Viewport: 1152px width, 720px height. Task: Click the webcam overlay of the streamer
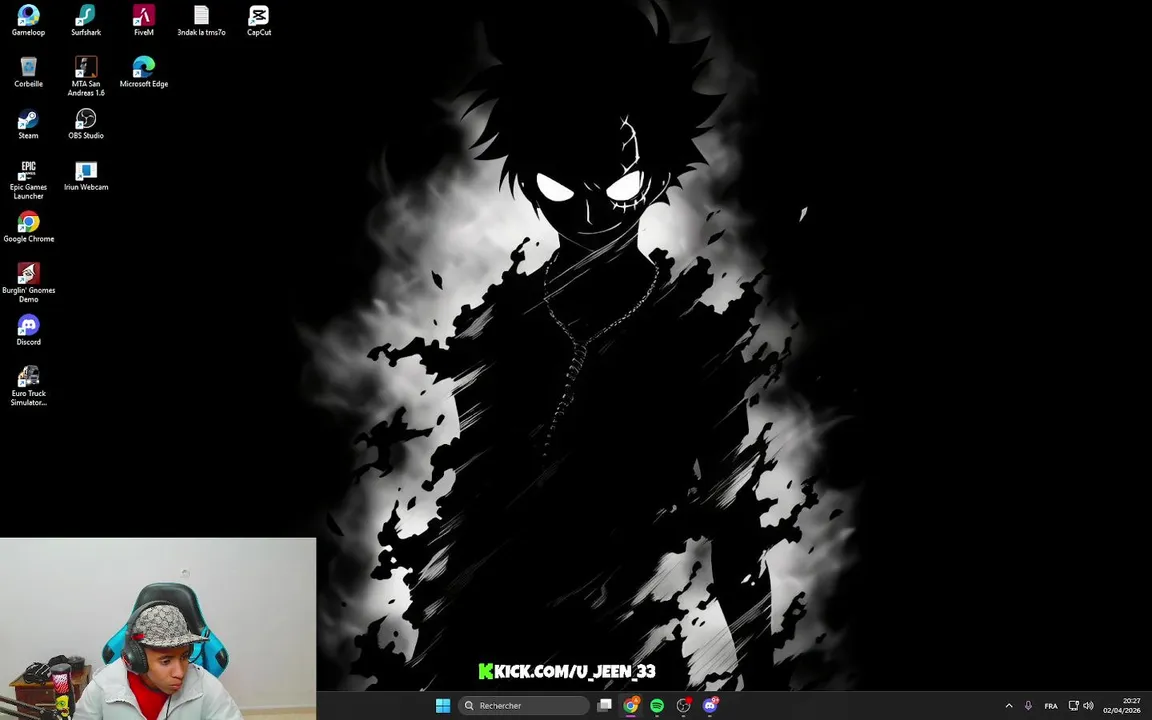[x=158, y=629]
